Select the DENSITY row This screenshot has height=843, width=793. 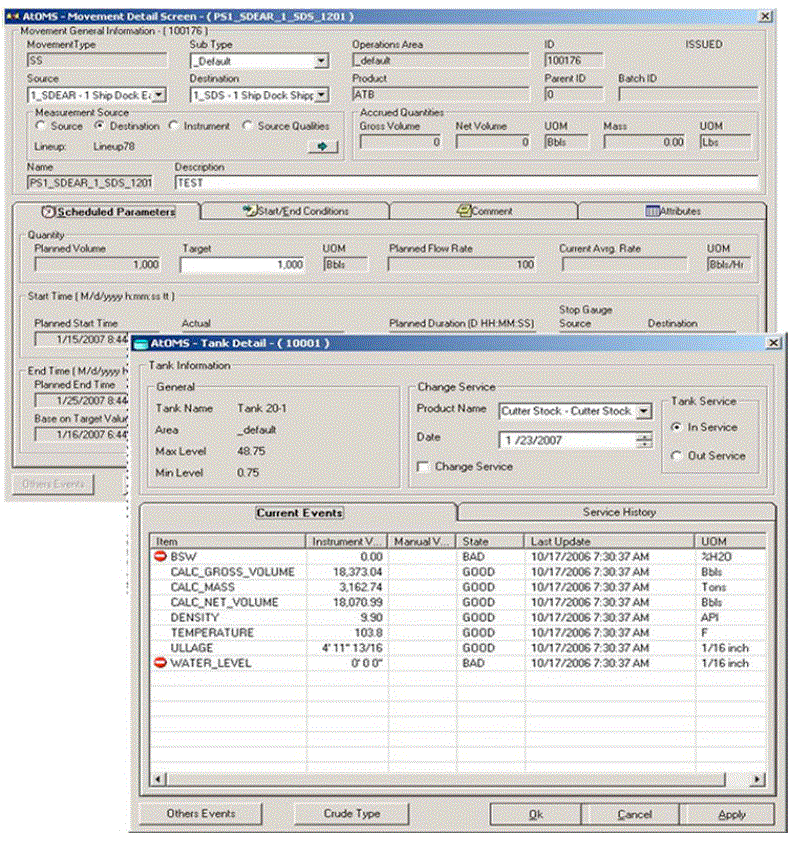pyautogui.click(x=458, y=617)
